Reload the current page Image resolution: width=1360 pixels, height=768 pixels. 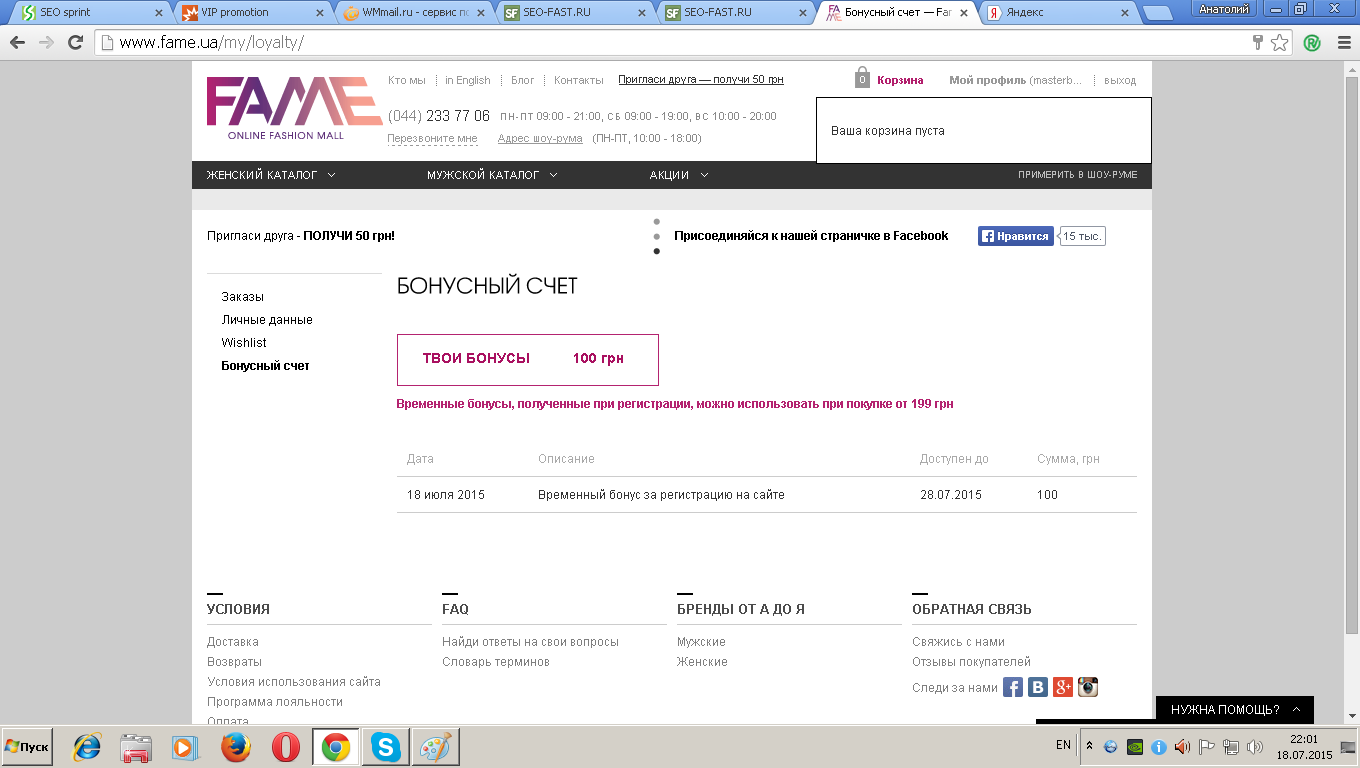click(74, 43)
